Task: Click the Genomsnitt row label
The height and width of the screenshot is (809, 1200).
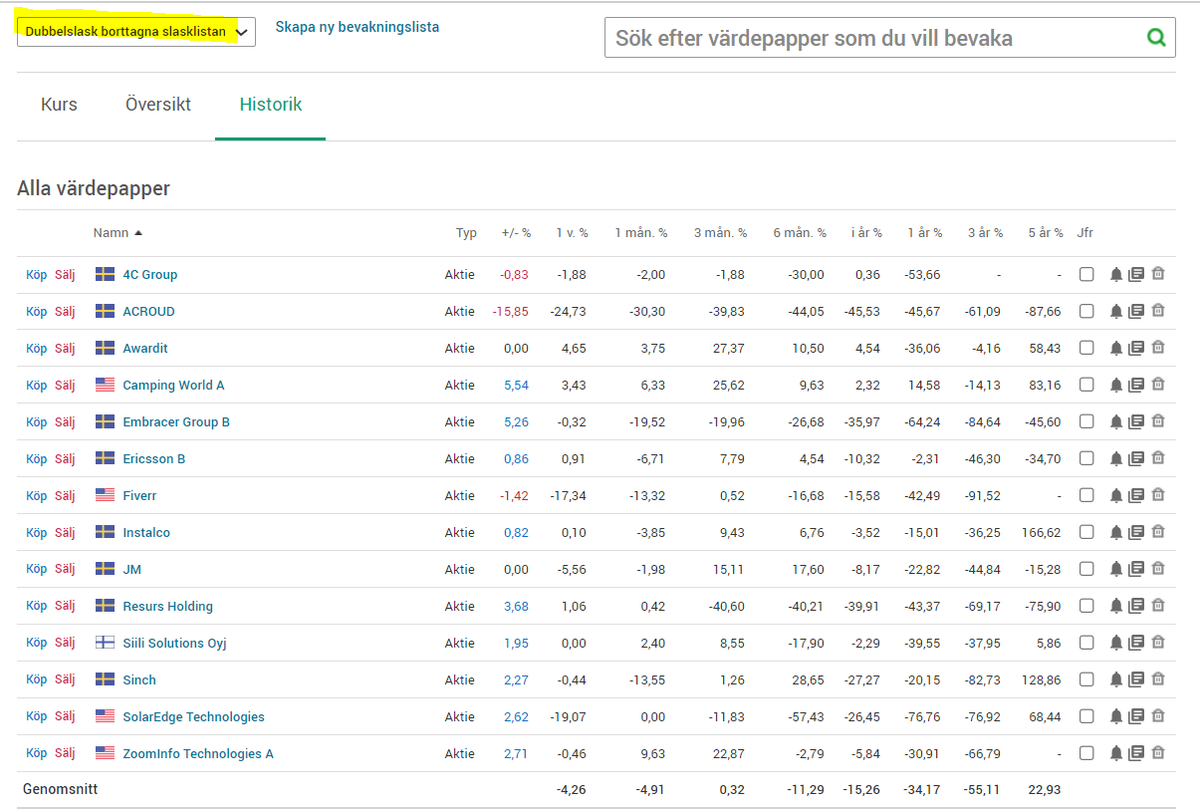Action: (x=60, y=790)
